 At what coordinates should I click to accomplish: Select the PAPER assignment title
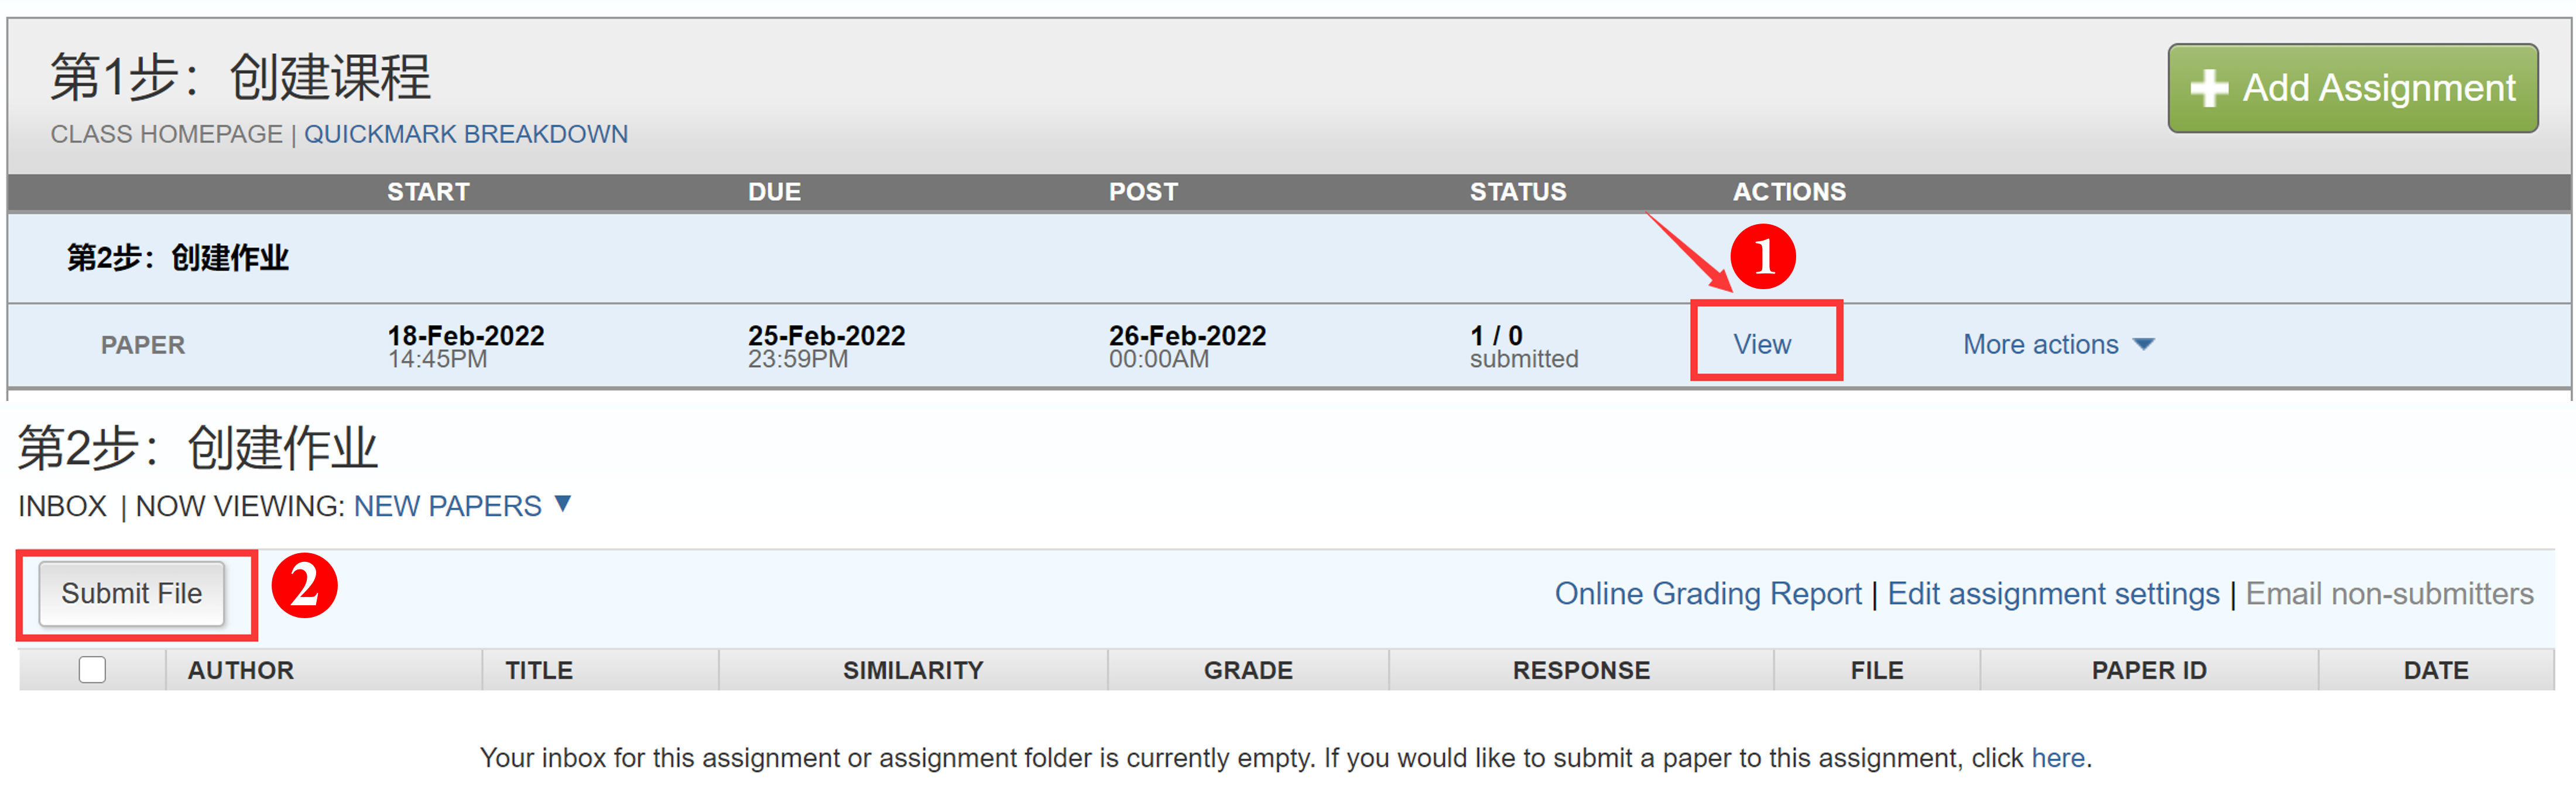(x=143, y=344)
